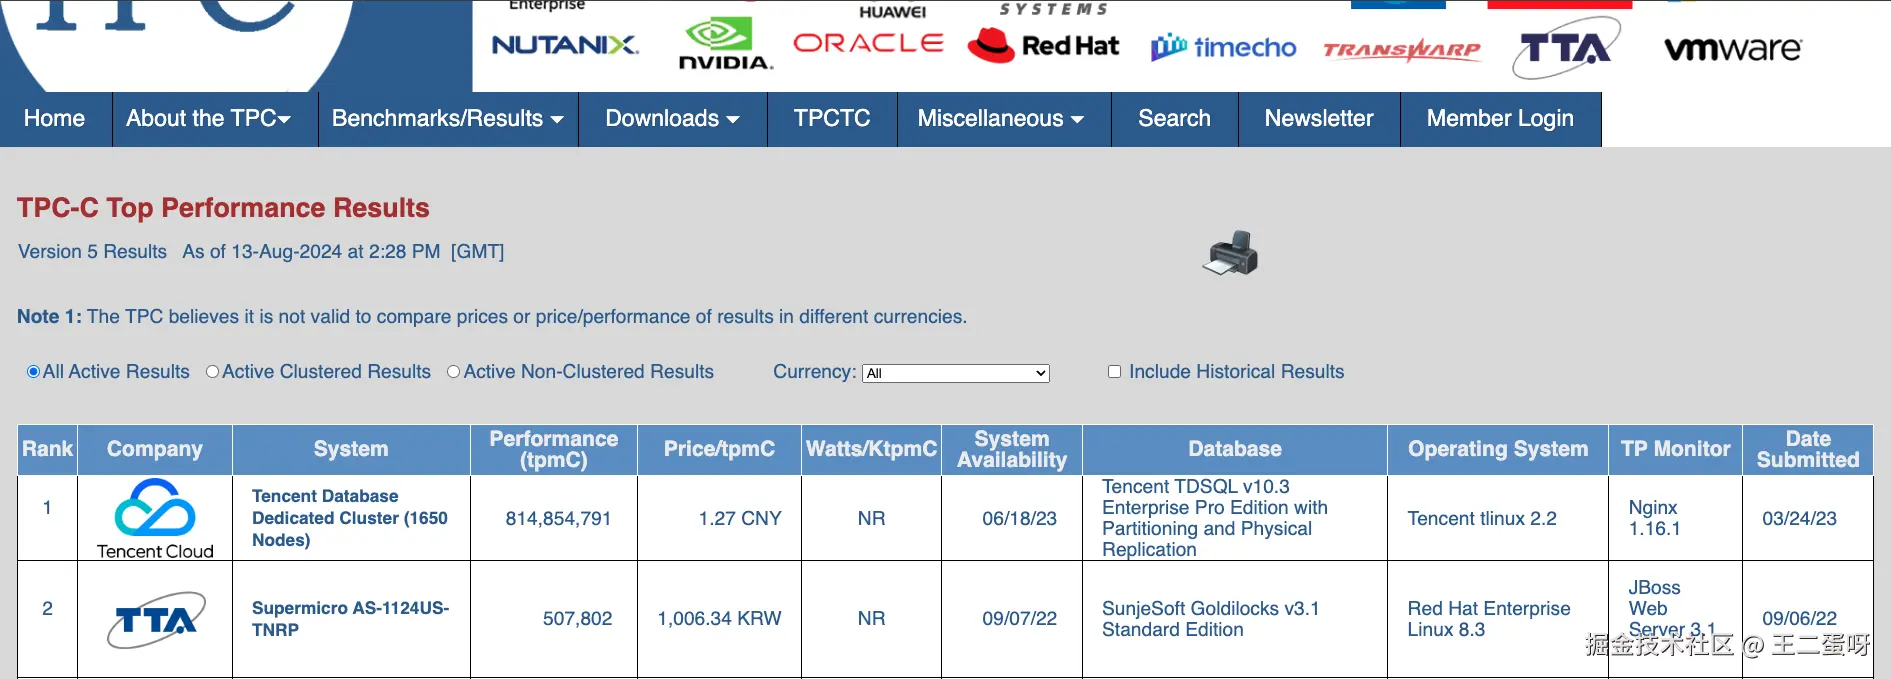This screenshot has width=1891, height=679.
Task: Select Active Clustered Results radio button
Action: (x=212, y=372)
